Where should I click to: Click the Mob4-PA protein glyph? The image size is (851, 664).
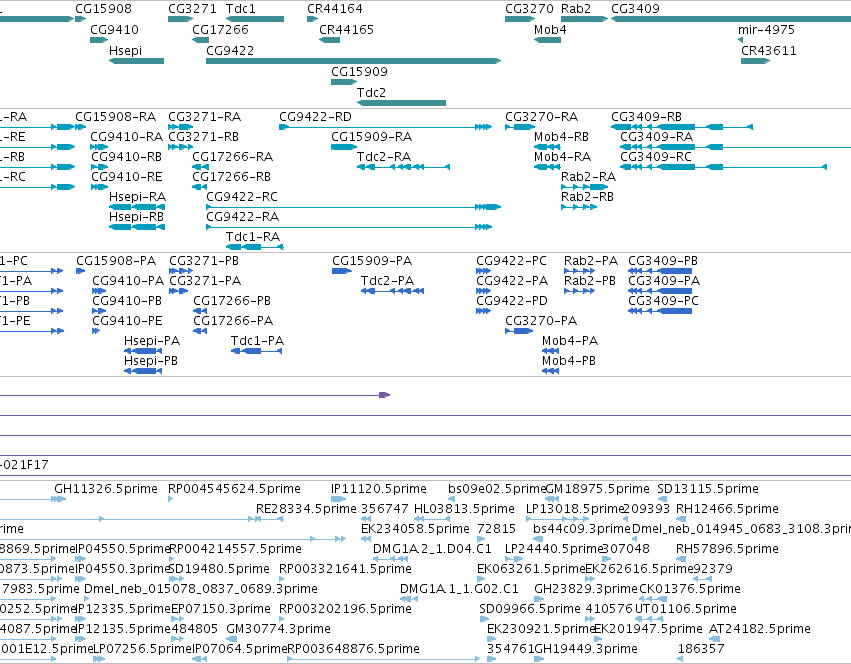coord(550,351)
